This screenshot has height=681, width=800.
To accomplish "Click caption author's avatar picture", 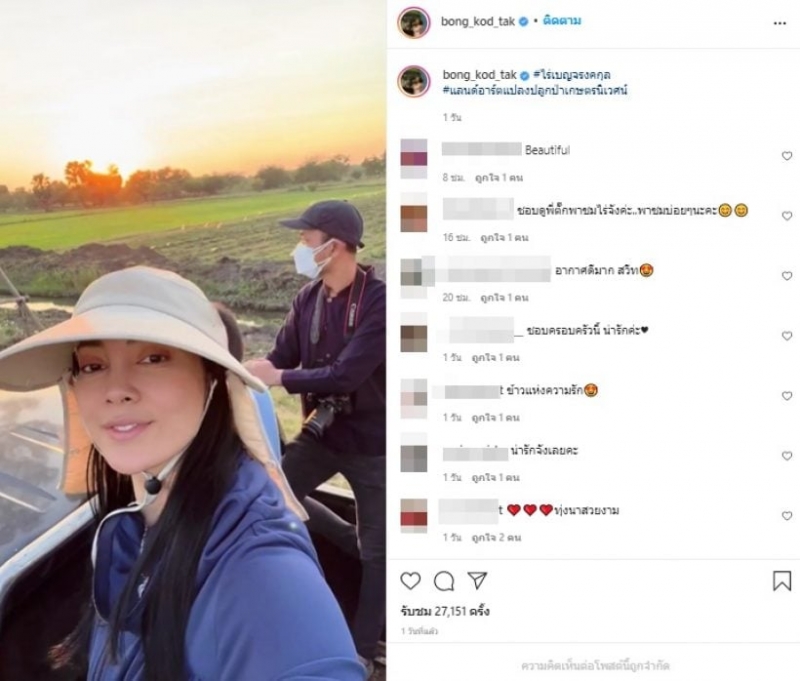I will tap(414, 82).
